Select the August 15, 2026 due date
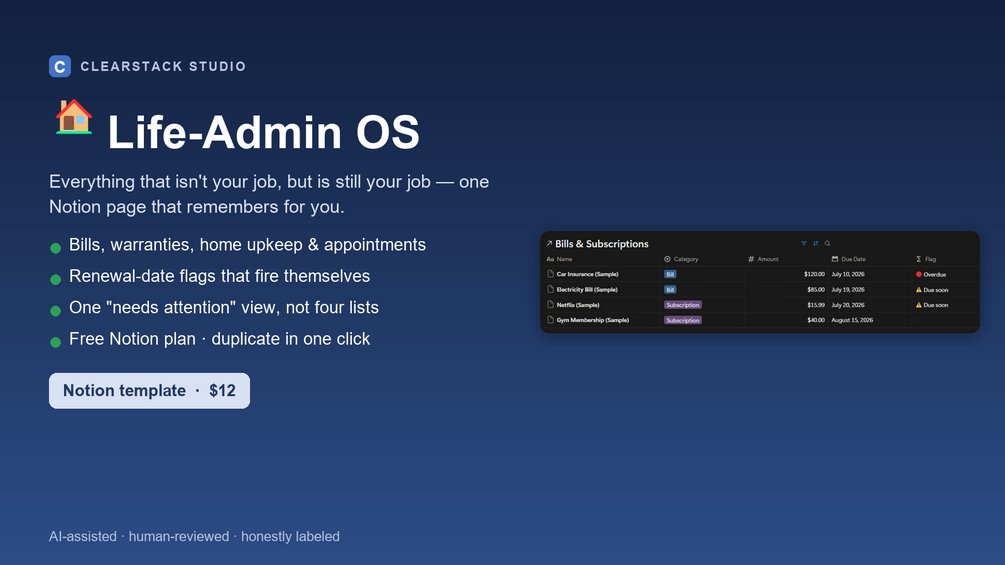1005x565 pixels. click(852, 320)
